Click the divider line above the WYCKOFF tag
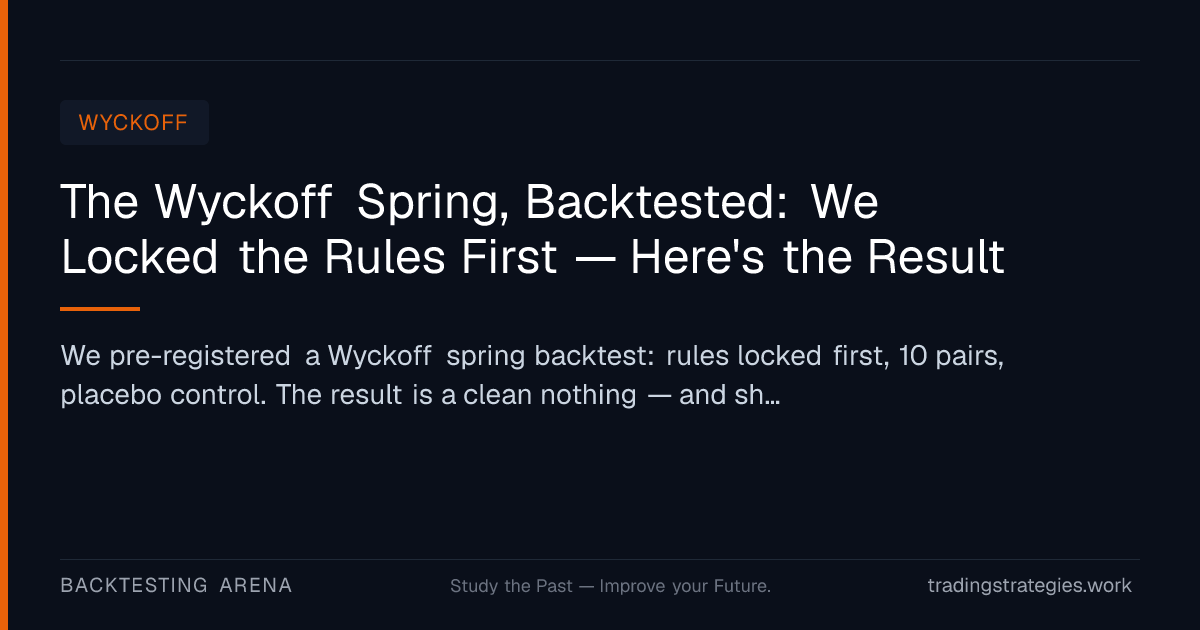This screenshot has height=630, width=1200. 600,60
